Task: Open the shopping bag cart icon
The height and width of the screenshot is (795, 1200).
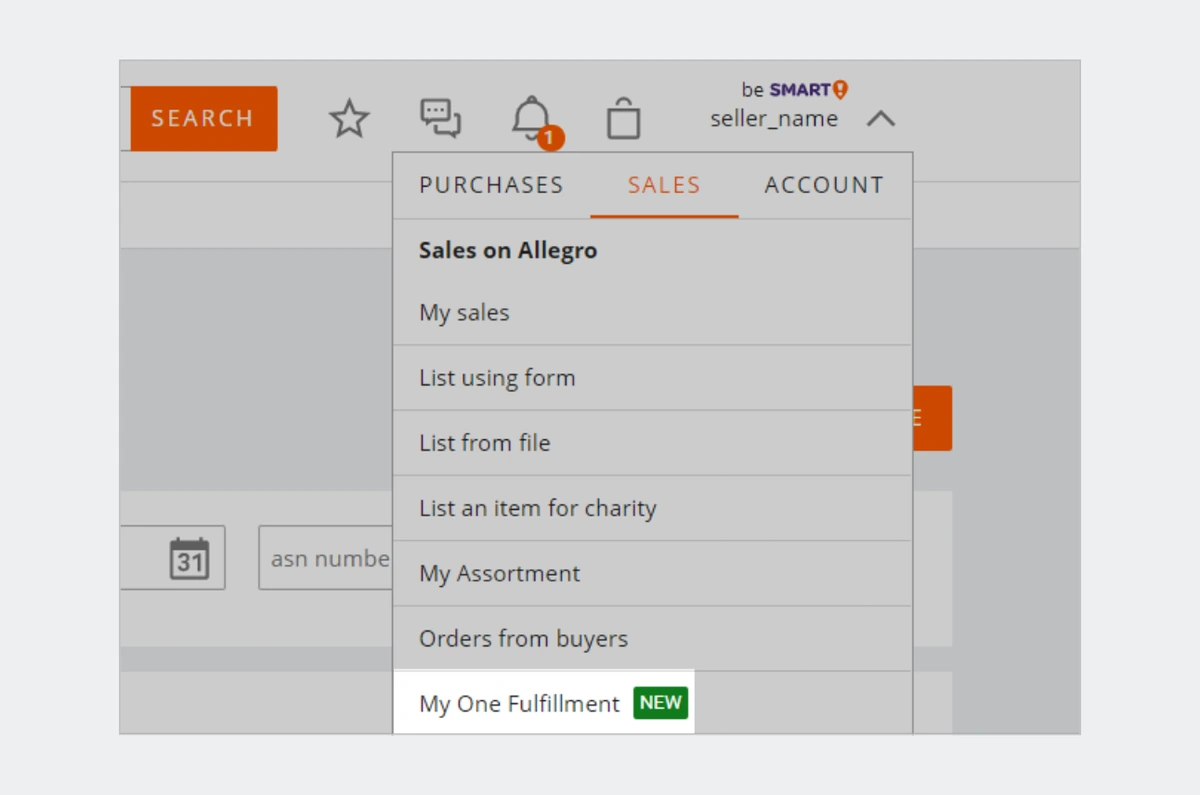Action: click(623, 118)
